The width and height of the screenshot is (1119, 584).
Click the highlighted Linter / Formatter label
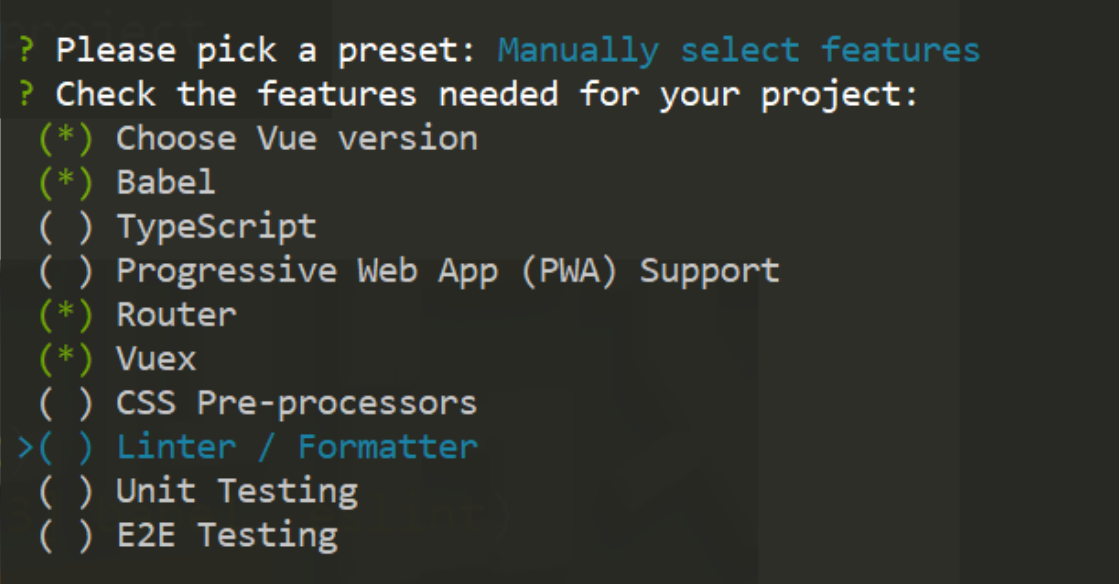tap(297, 447)
